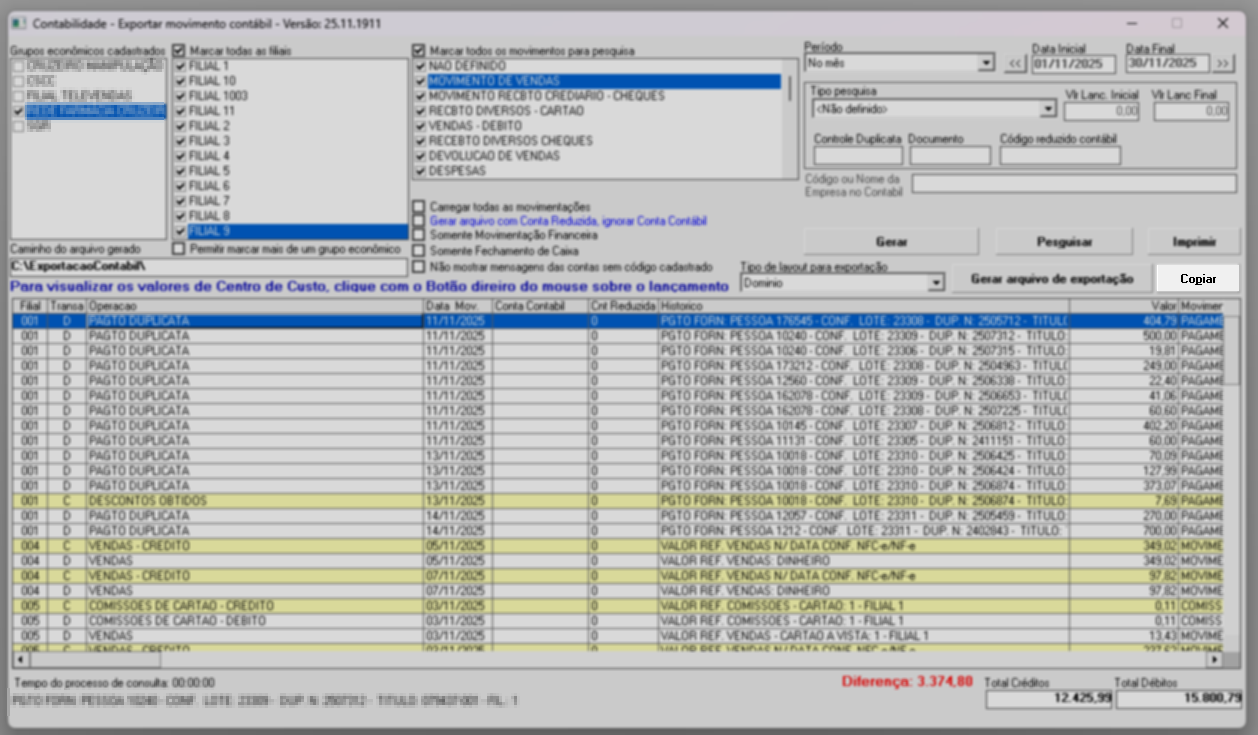Uncheck Marcar todas as filiais

(x=180, y=50)
